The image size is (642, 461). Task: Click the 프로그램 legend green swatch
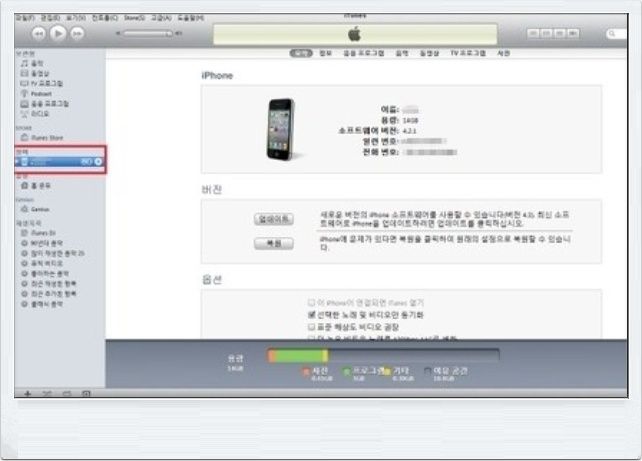pos(347,371)
